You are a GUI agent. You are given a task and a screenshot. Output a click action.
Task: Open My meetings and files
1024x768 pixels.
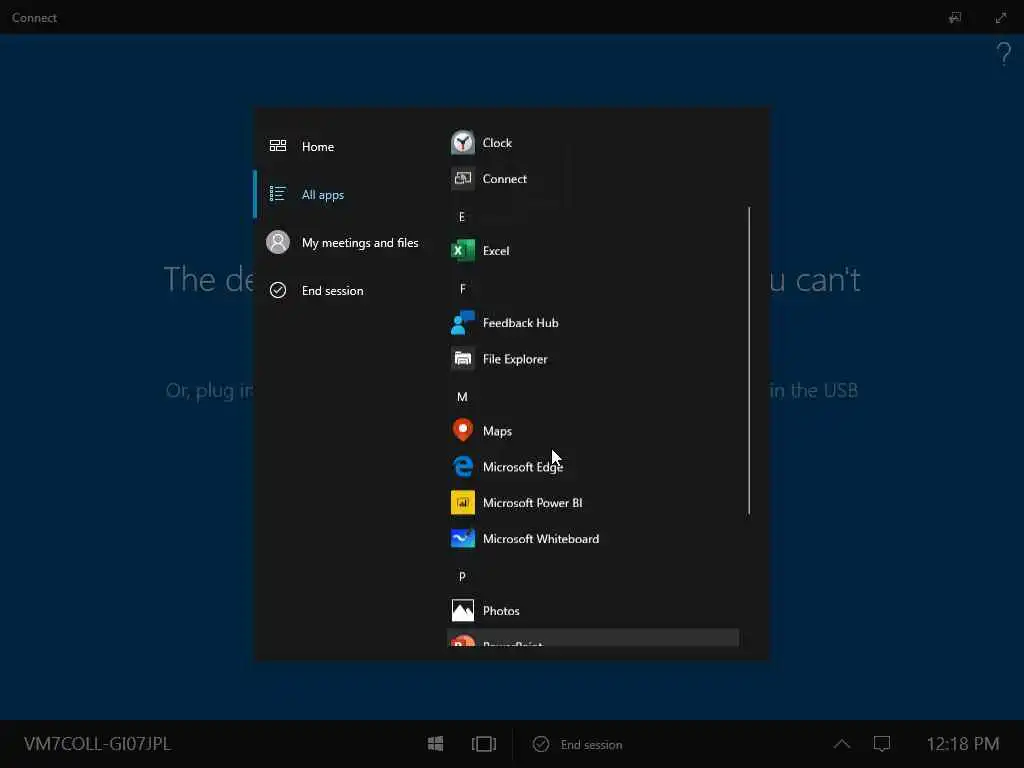pos(345,242)
